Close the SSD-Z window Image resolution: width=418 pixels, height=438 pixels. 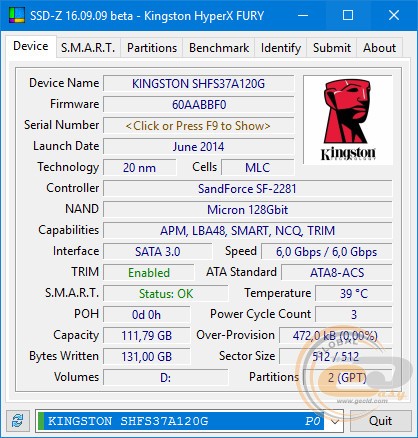click(394, 15)
